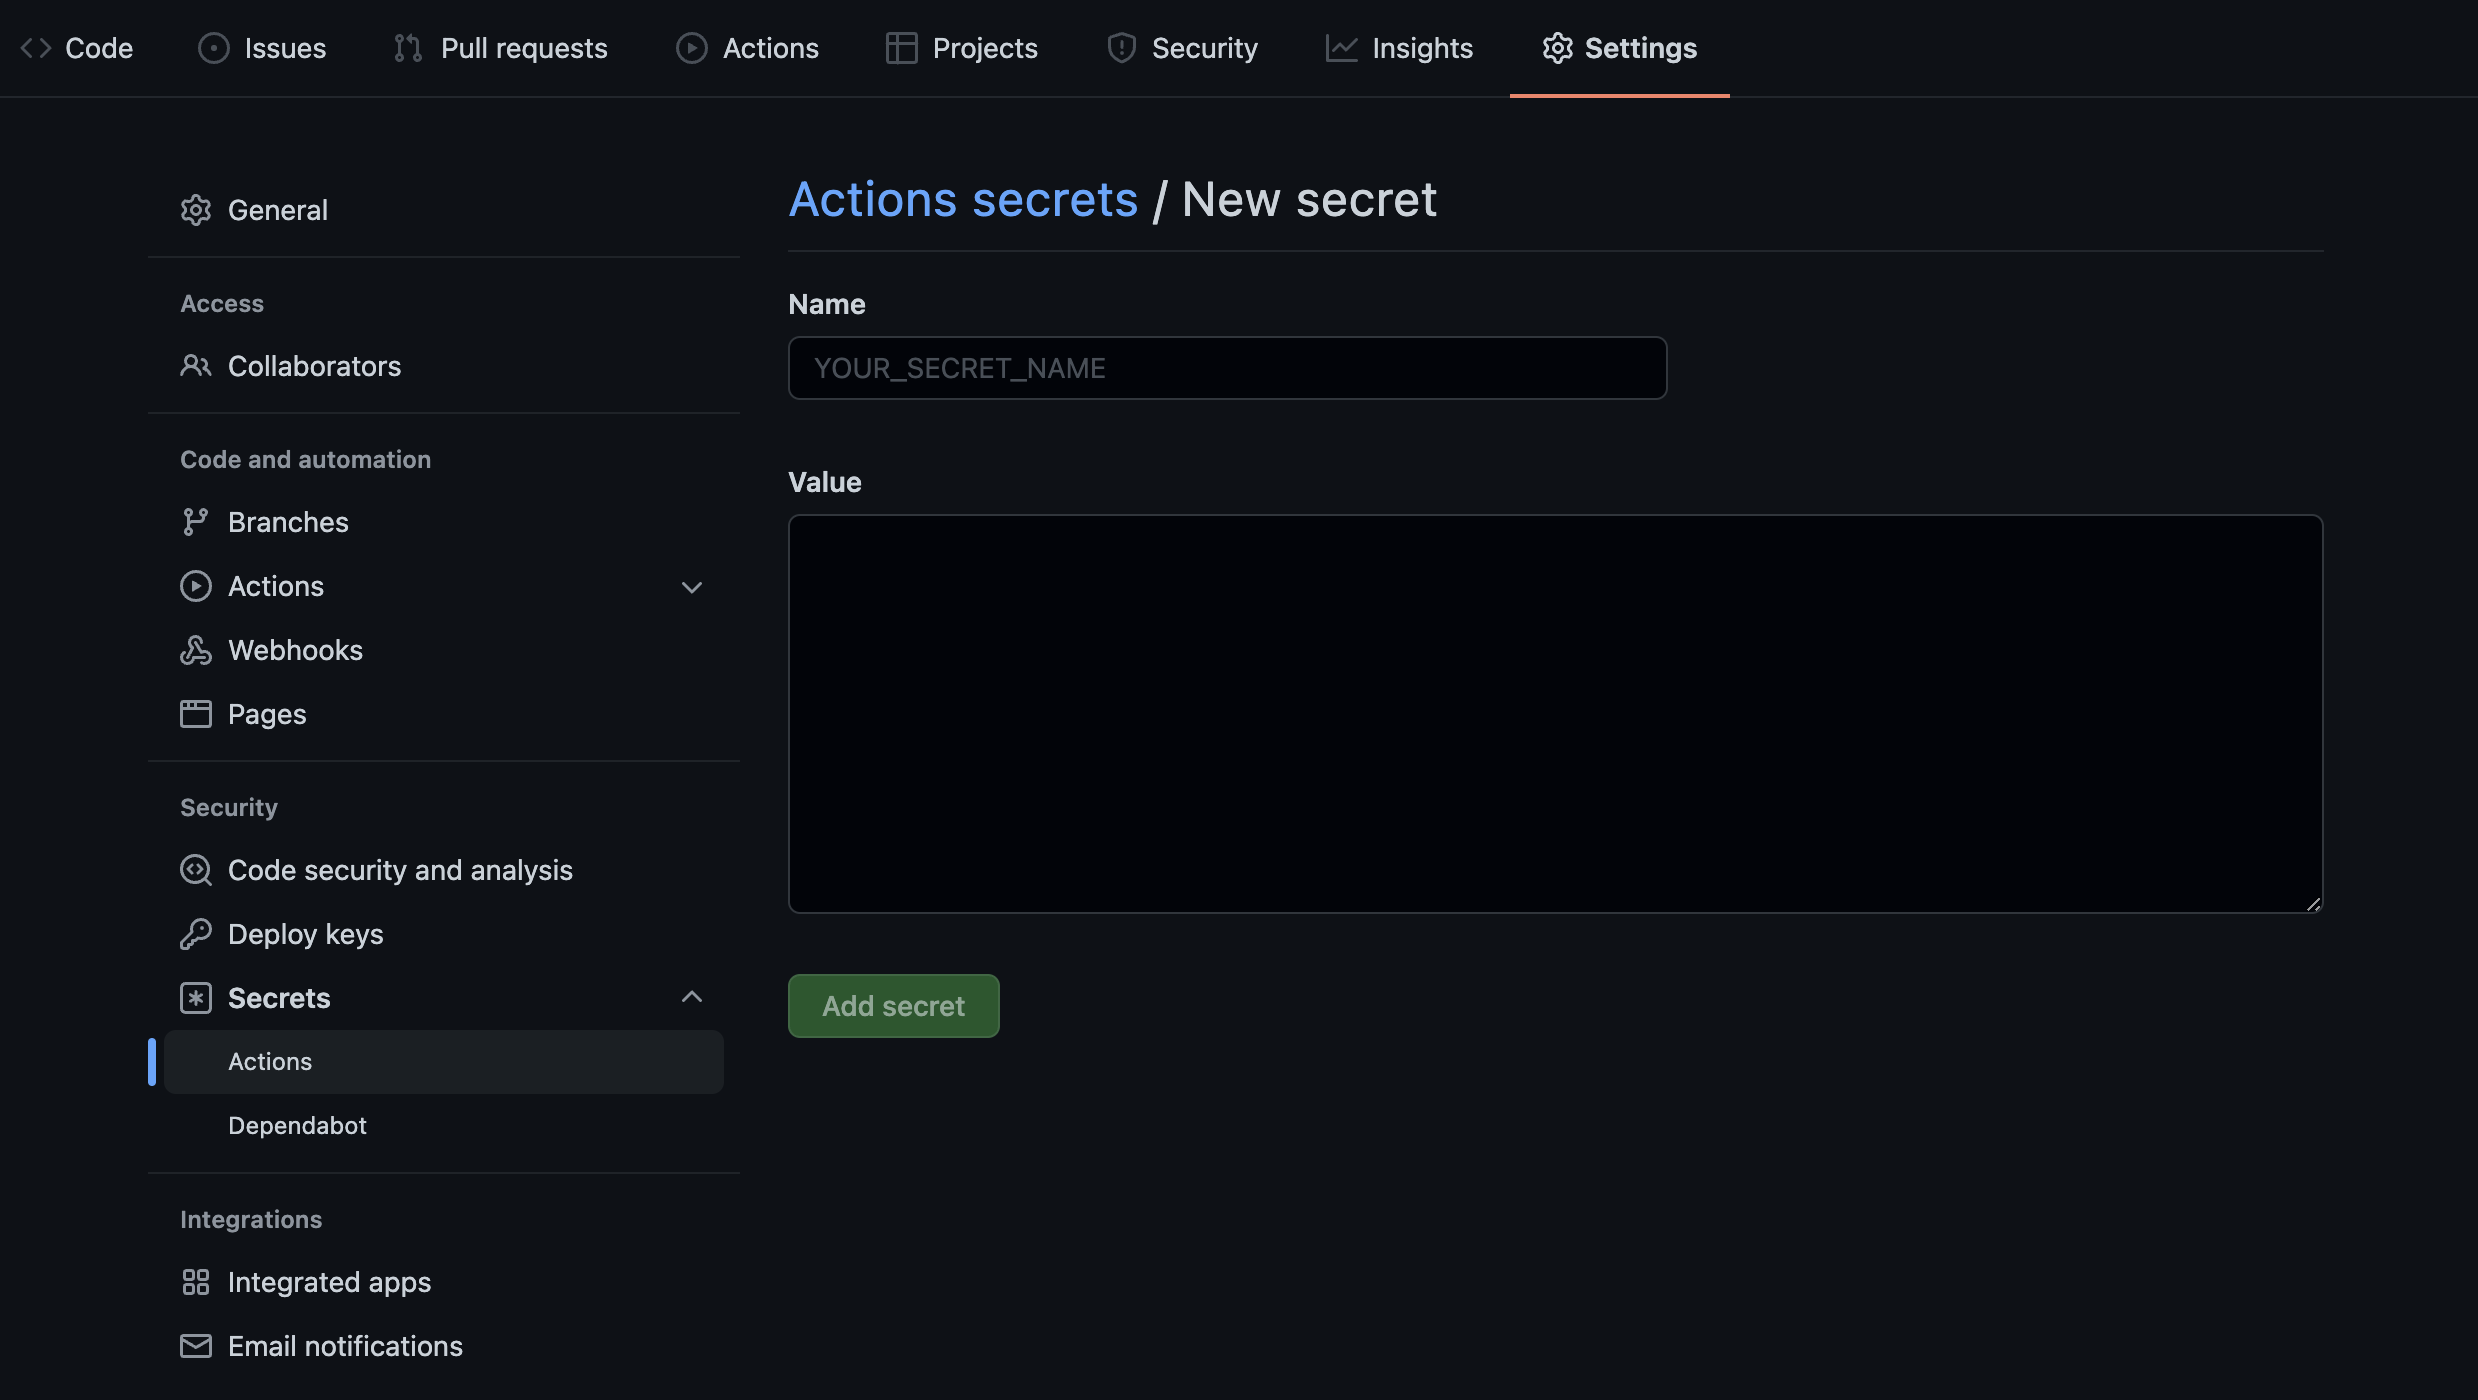The height and width of the screenshot is (1400, 2478).
Task: Click the Pages browser icon
Action: 196,714
